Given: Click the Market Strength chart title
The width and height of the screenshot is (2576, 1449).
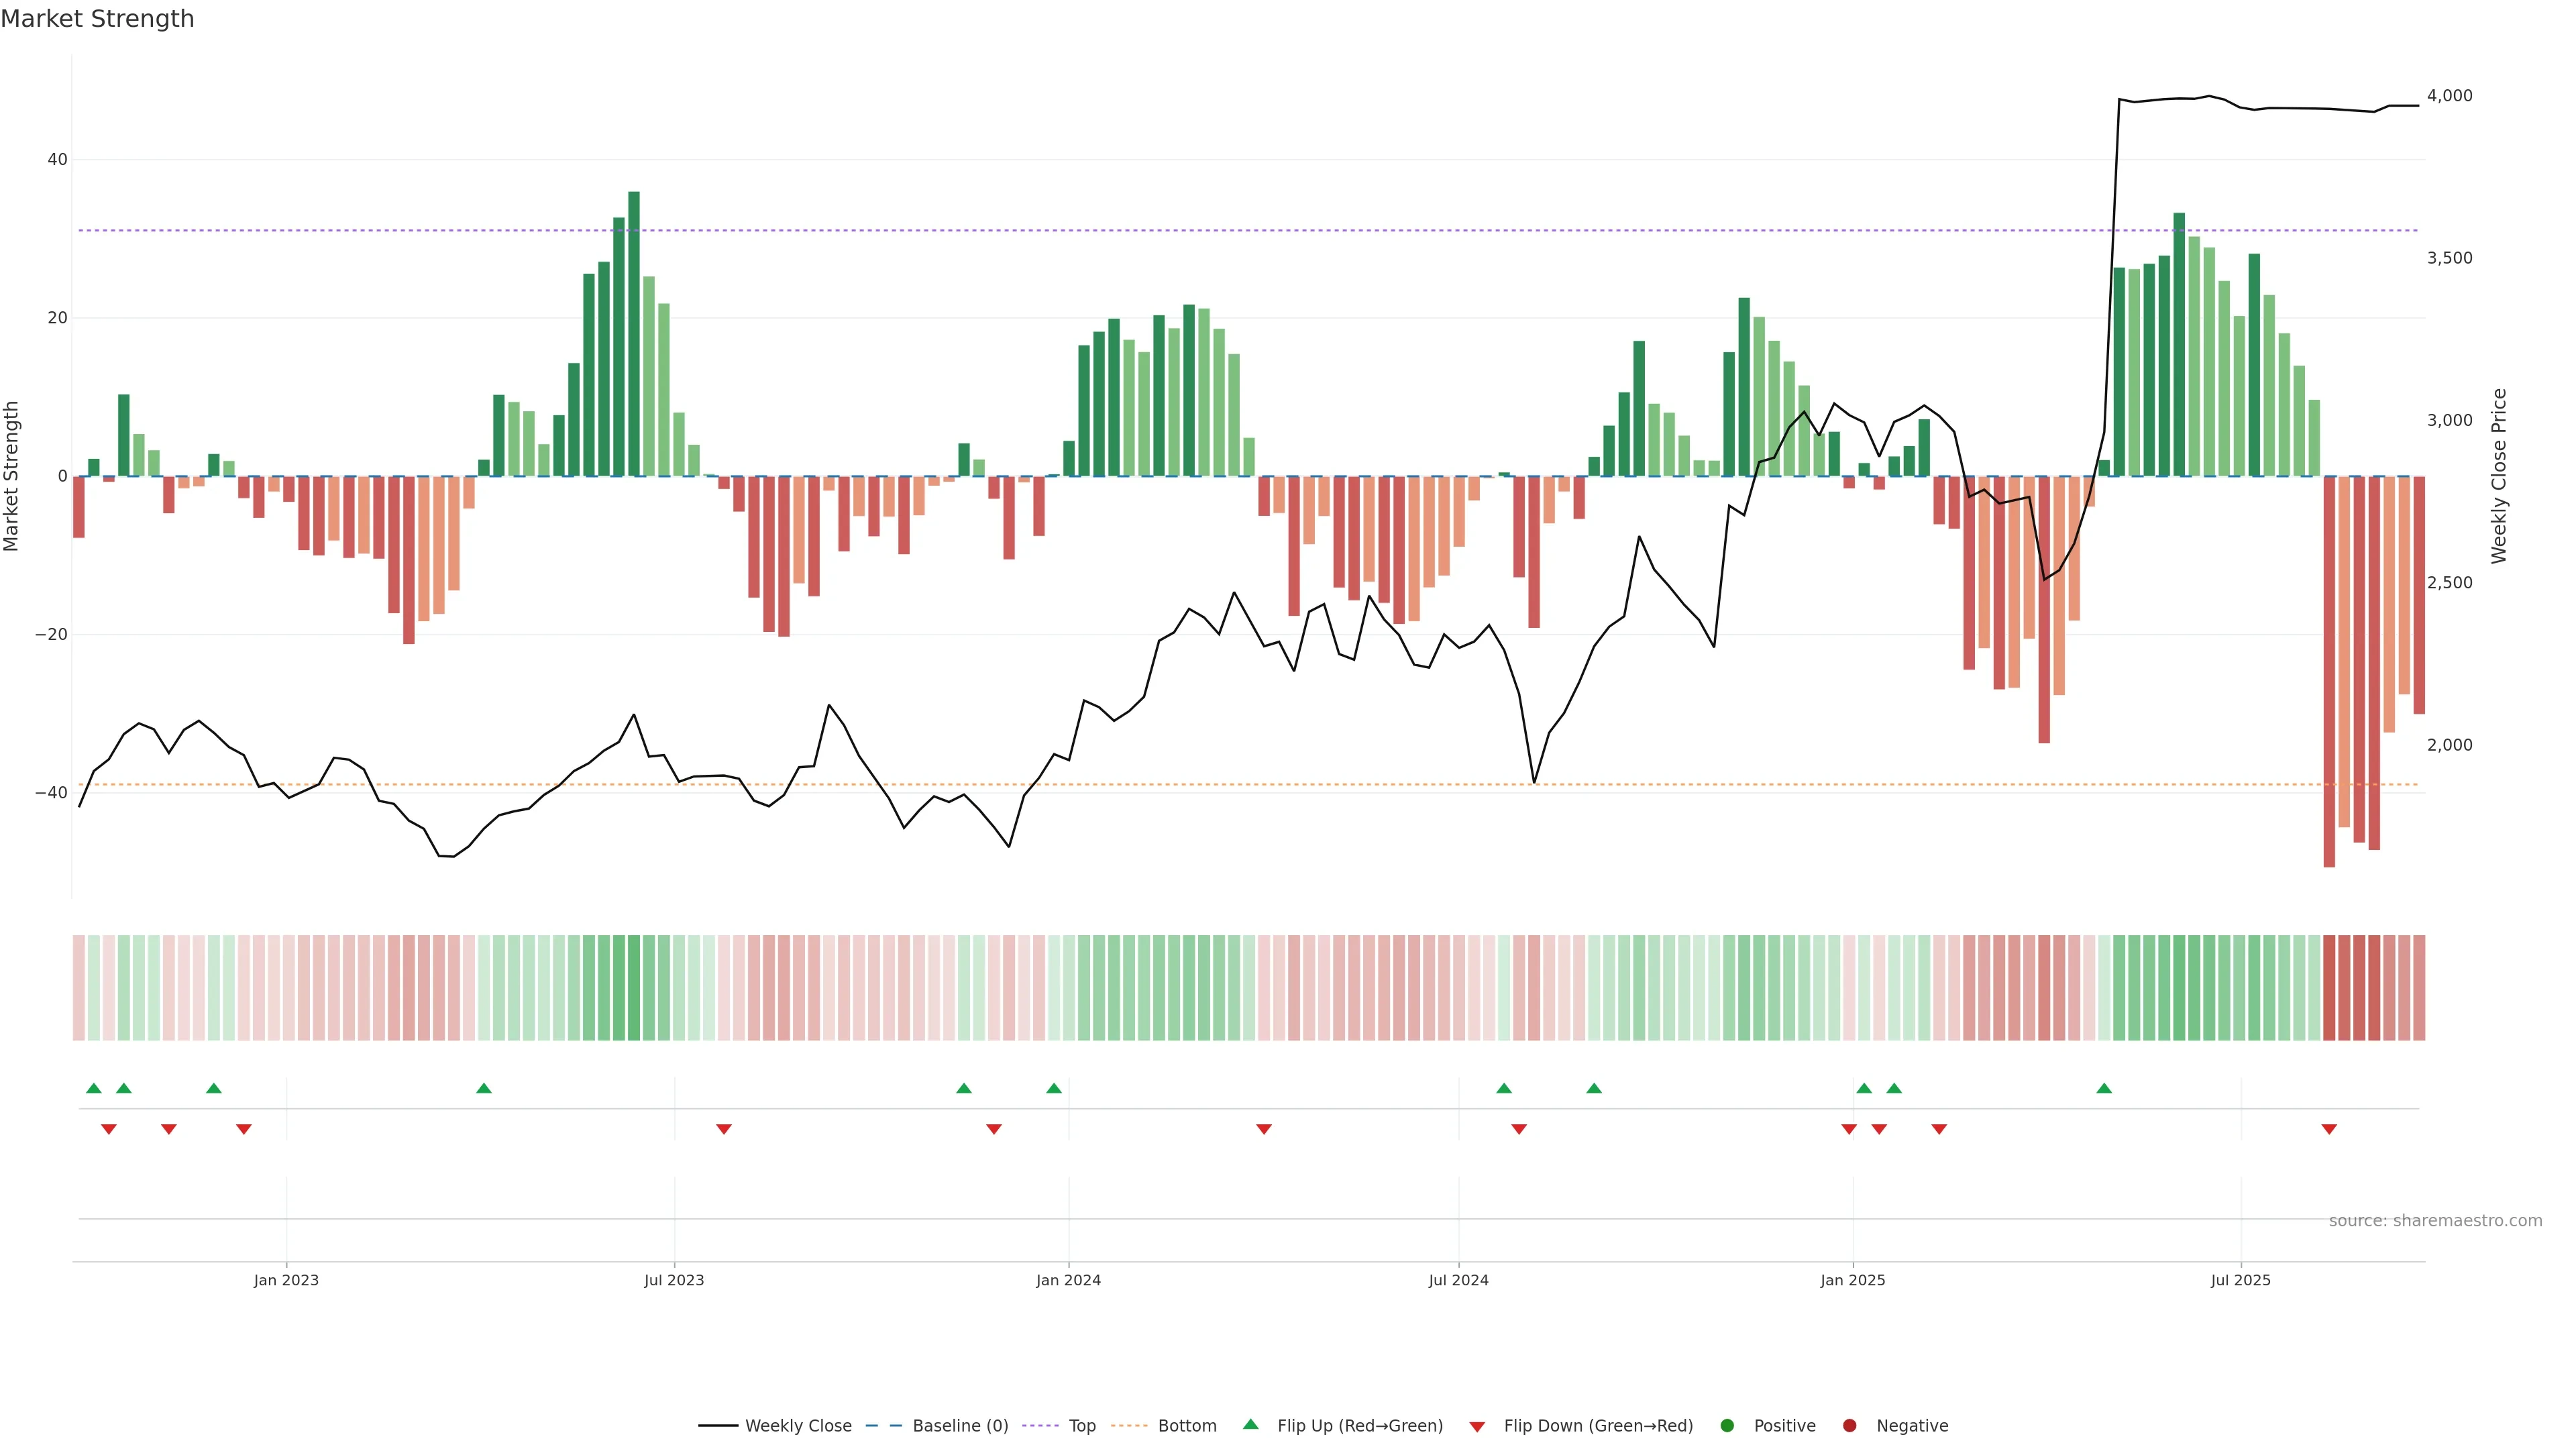Looking at the screenshot, I should point(97,19).
